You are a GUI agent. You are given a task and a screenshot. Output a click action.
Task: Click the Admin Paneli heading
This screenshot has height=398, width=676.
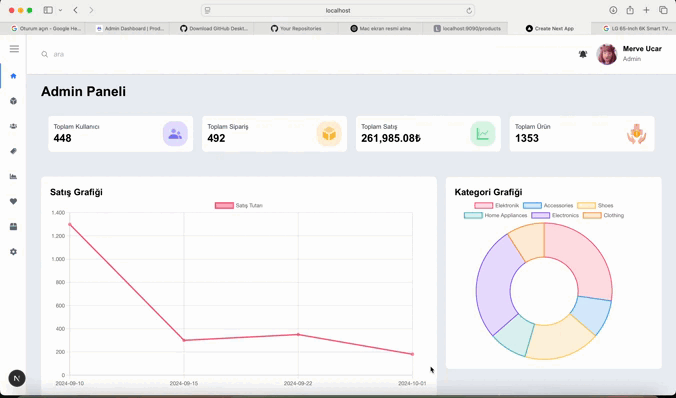83,91
